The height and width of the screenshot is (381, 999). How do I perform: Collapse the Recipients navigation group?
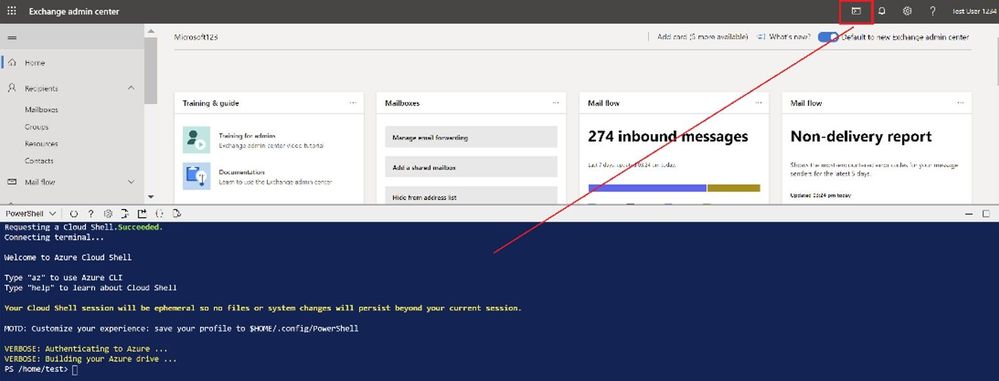(x=131, y=88)
